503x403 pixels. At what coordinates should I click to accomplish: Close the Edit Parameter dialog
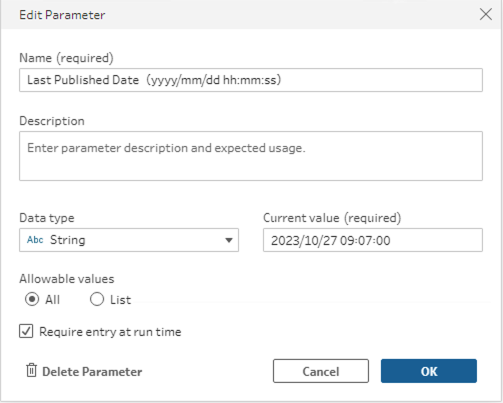click(486, 14)
